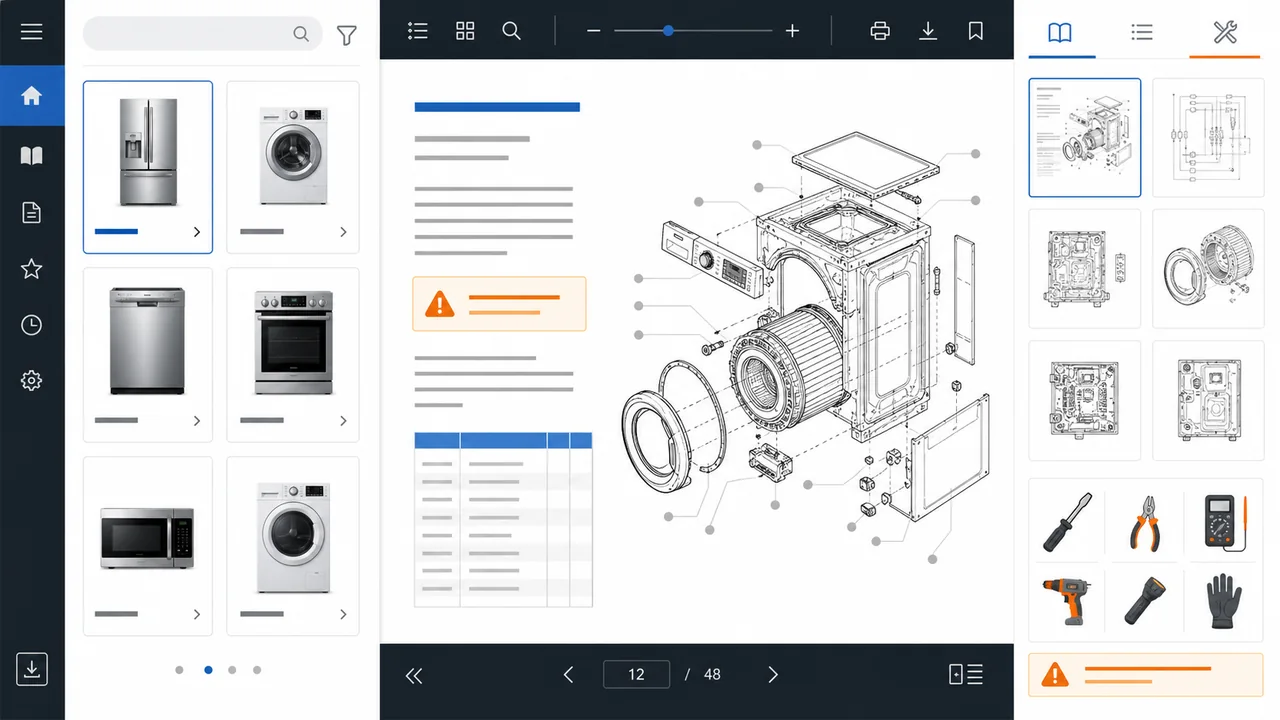Viewport: 1280px width, 720px height.
Task: Expand the chevron on the washer card beside the microwave
Action: pyautogui.click(x=343, y=614)
